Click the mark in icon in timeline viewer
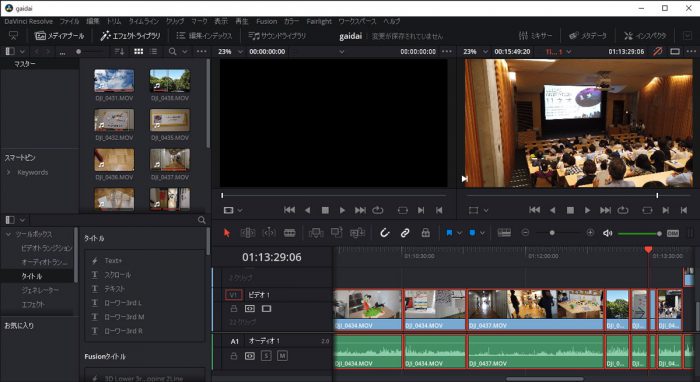Screen dimensions: 700x382 [x=666, y=210]
